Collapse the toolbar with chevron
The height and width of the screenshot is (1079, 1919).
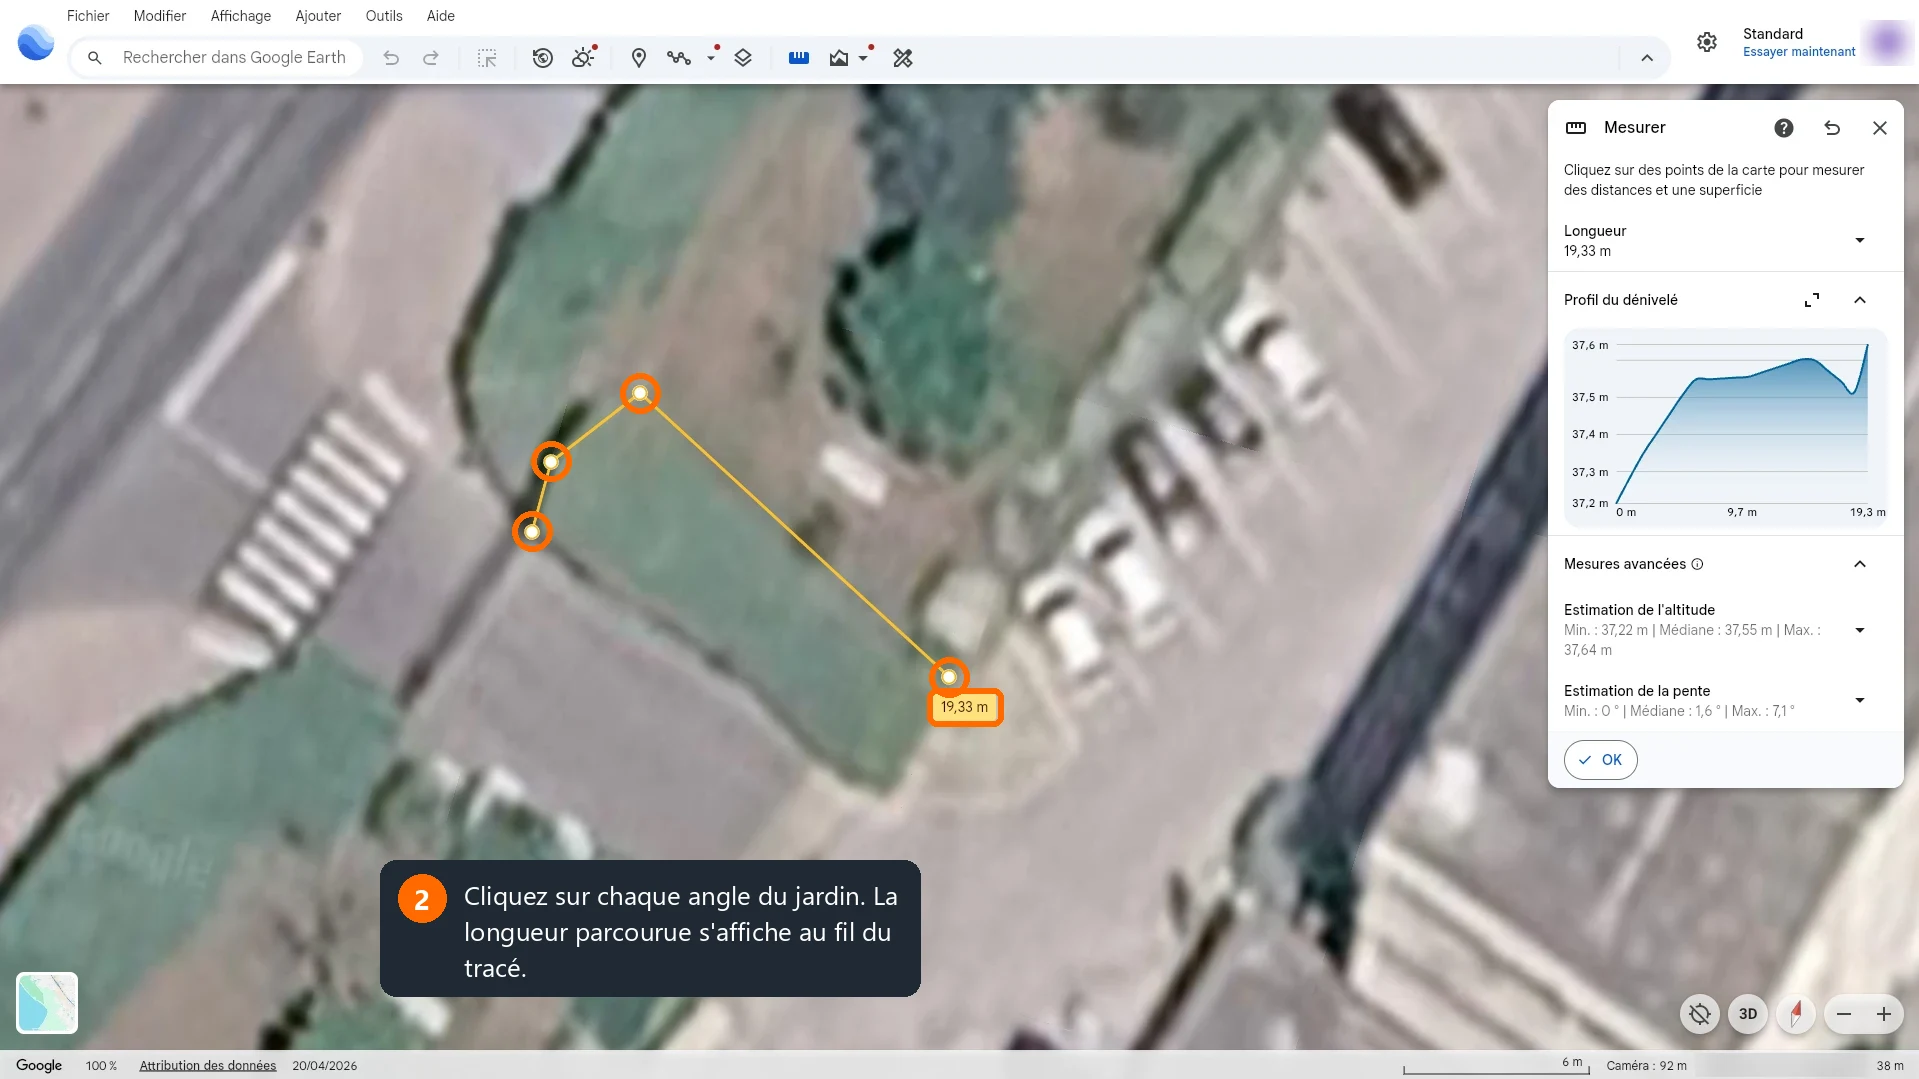tap(1647, 58)
